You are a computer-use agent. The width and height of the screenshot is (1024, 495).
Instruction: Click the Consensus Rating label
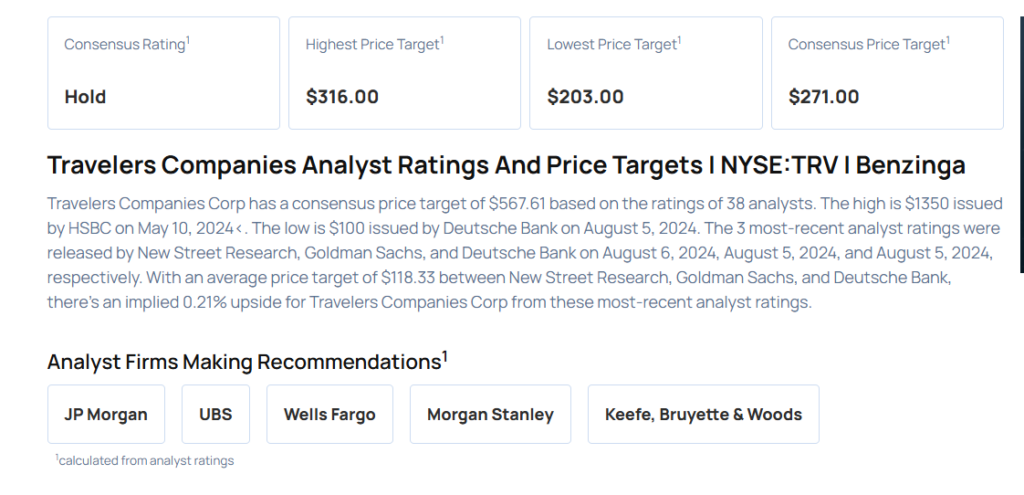click(125, 45)
